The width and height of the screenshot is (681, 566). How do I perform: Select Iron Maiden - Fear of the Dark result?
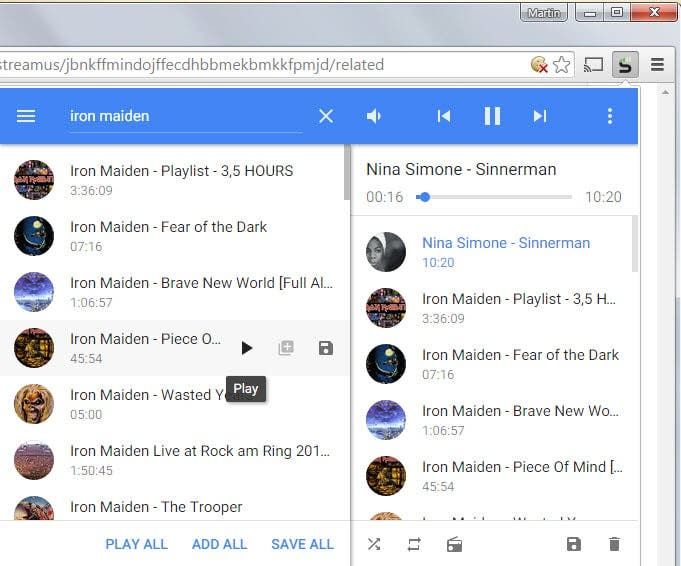pyautogui.click(x=174, y=236)
